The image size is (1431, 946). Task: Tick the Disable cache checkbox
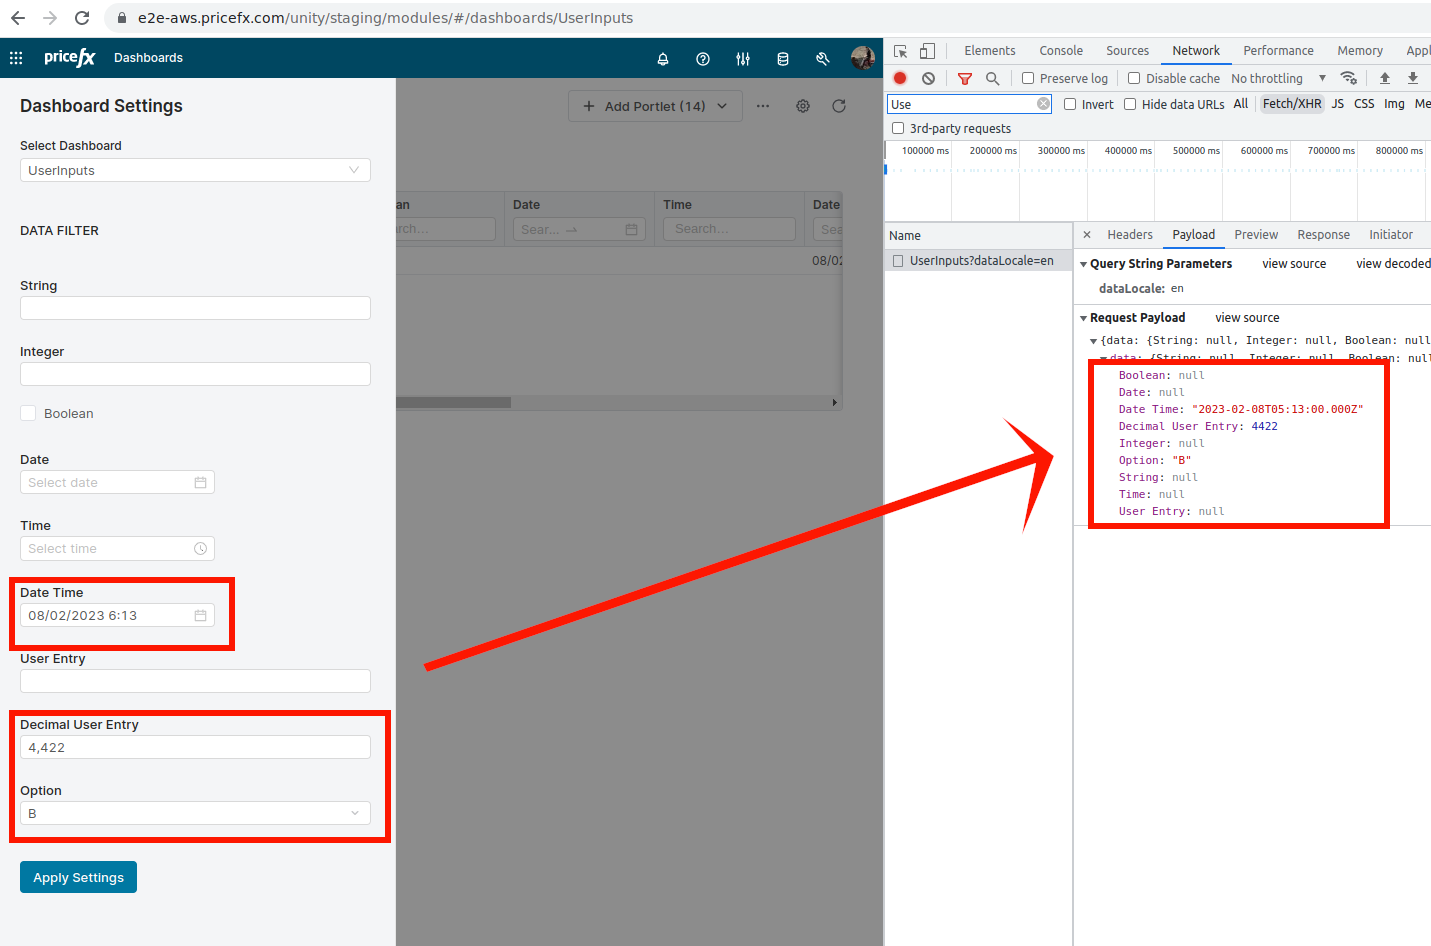1134,78
